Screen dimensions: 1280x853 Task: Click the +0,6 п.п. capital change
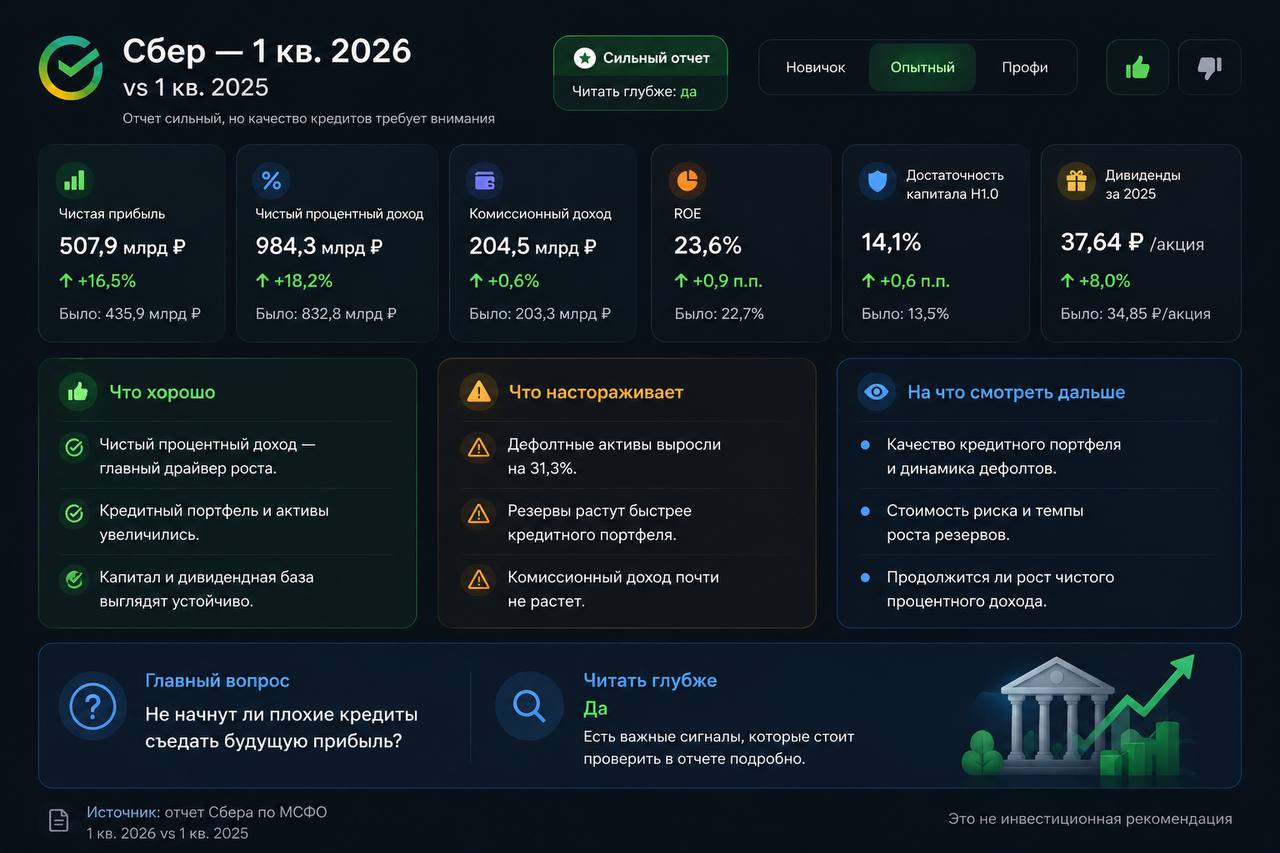pyautogui.click(x=905, y=281)
